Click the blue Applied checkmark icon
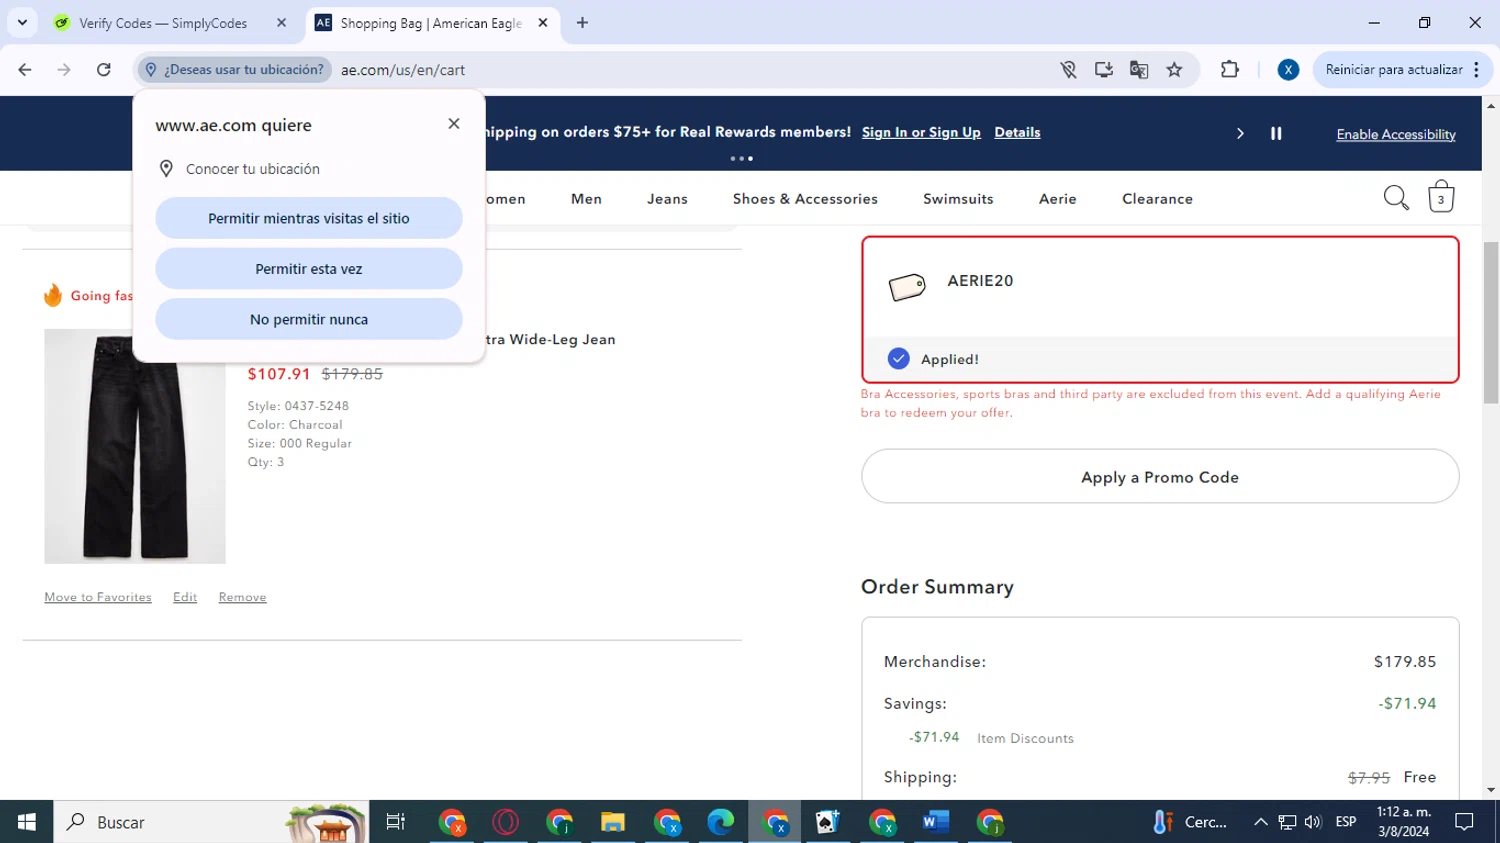The width and height of the screenshot is (1500, 843). point(898,359)
